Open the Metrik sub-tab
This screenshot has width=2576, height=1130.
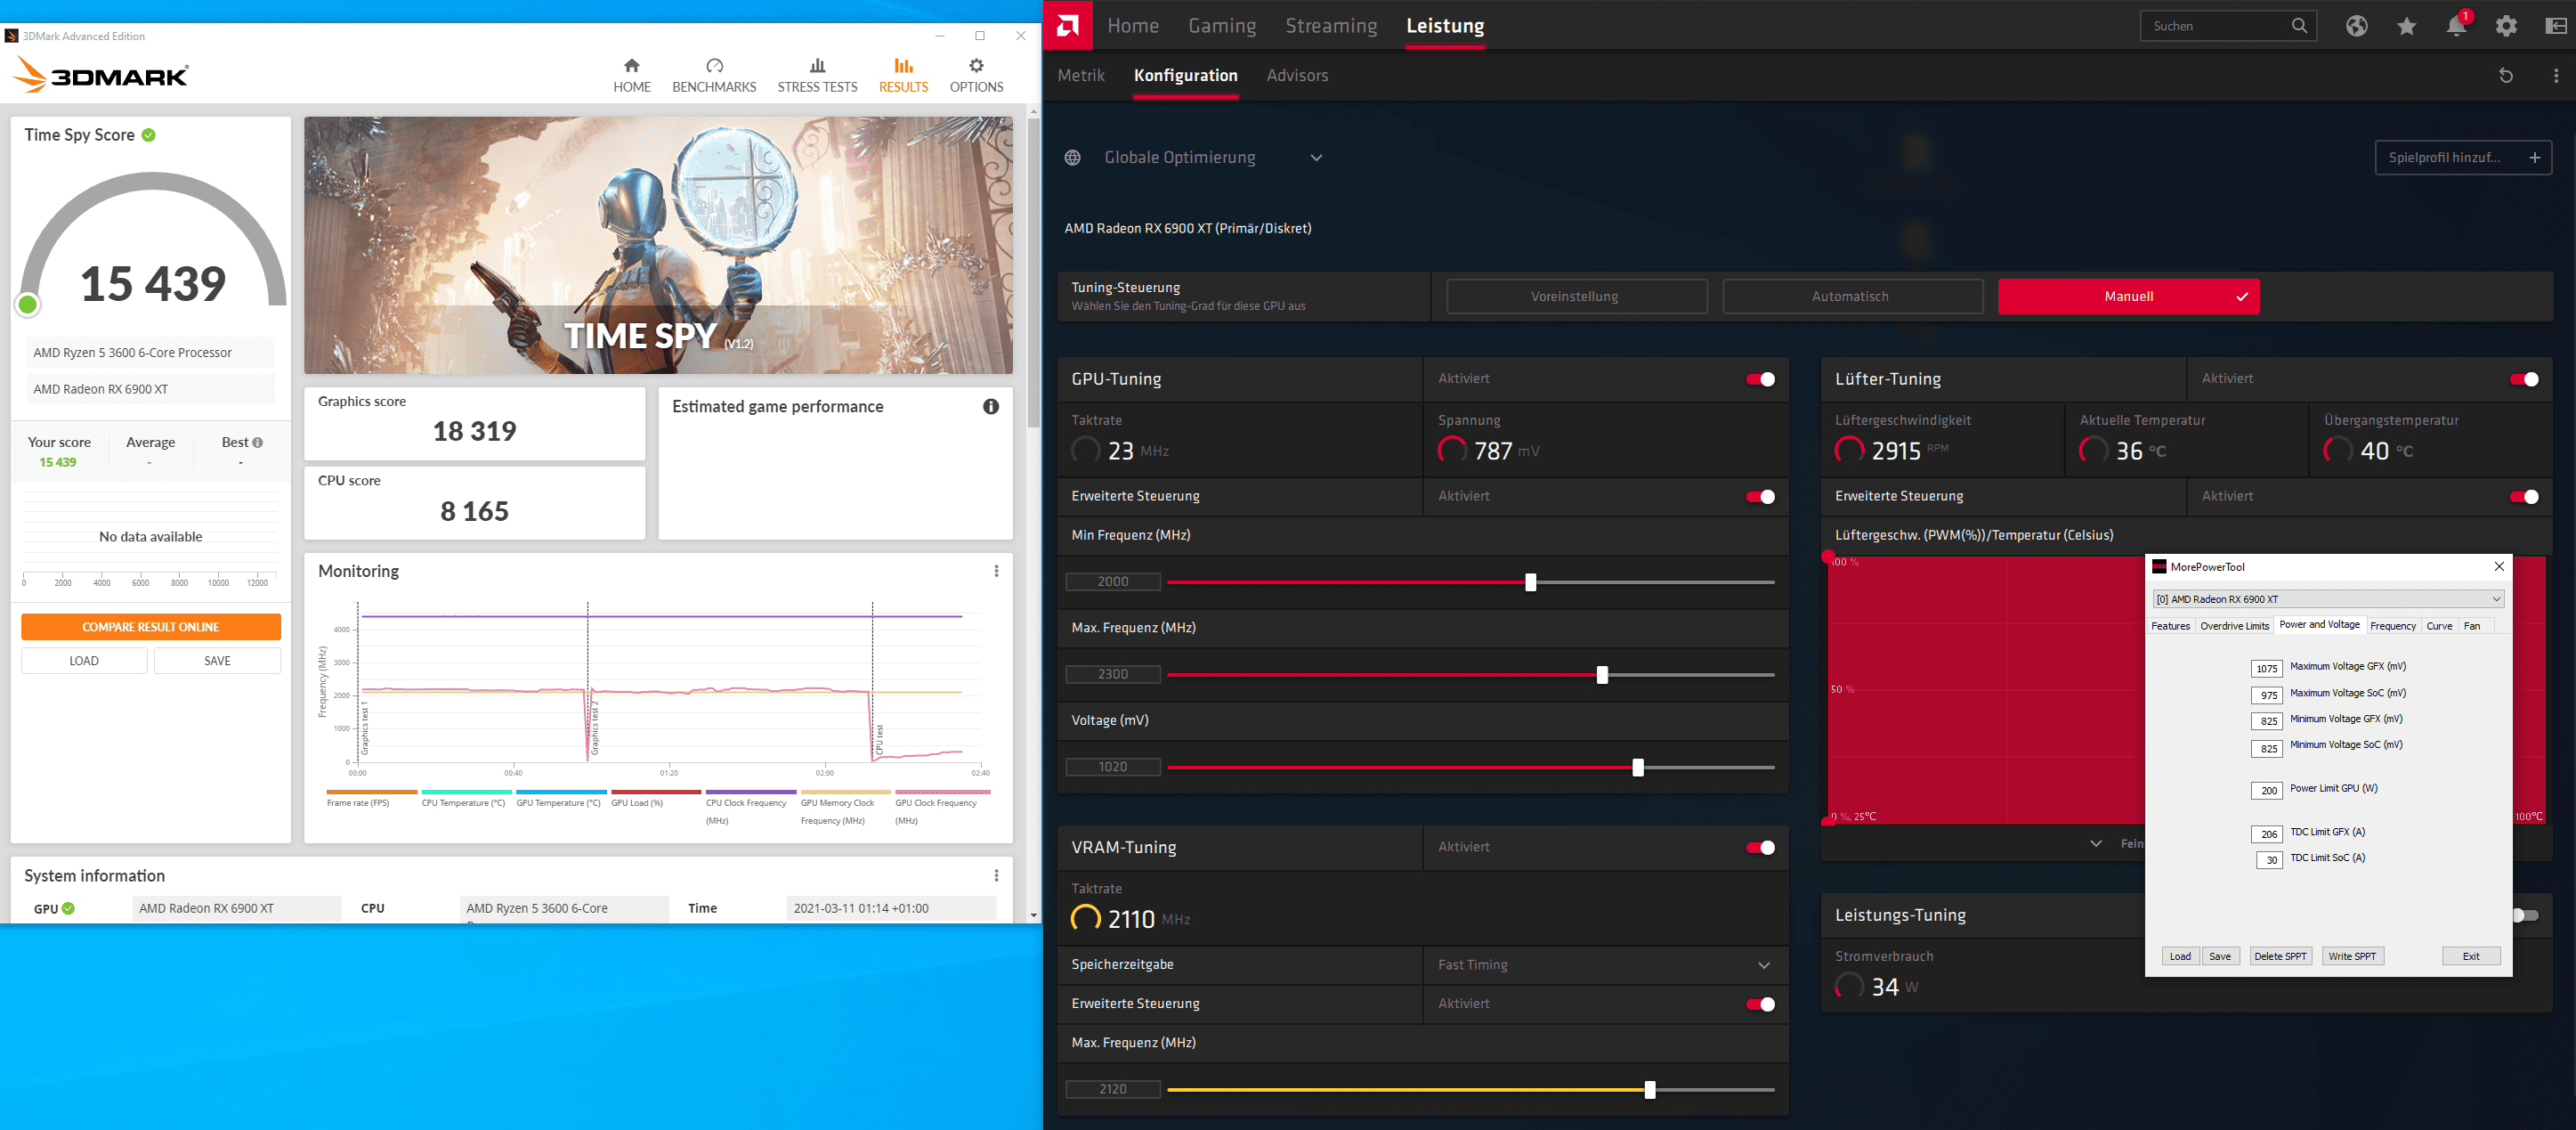[x=1081, y=75]
